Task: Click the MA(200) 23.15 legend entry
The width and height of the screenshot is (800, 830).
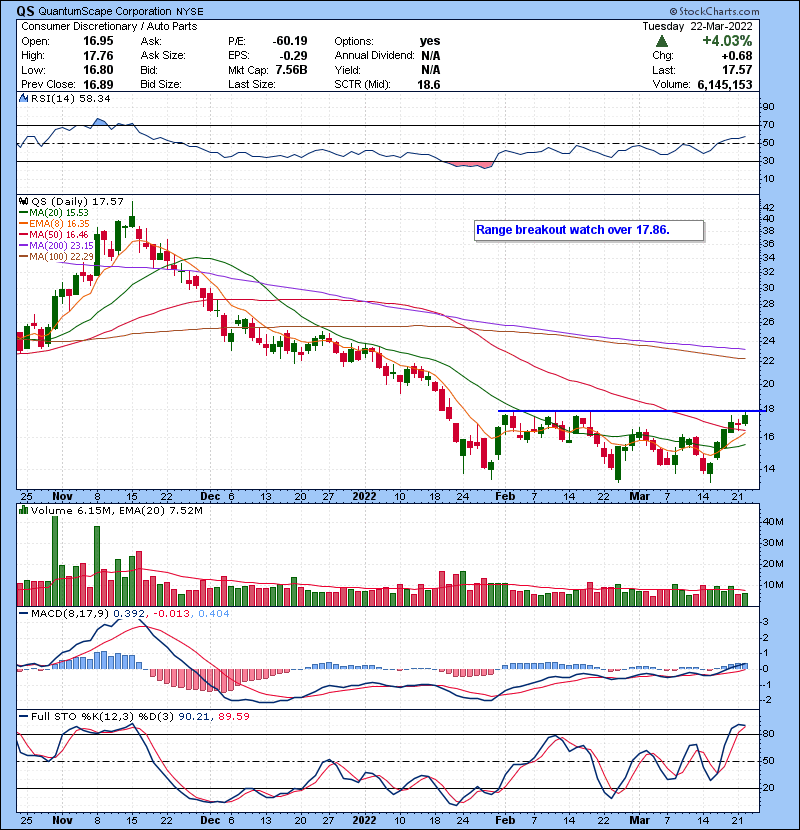Action: [x=56, y=246]
